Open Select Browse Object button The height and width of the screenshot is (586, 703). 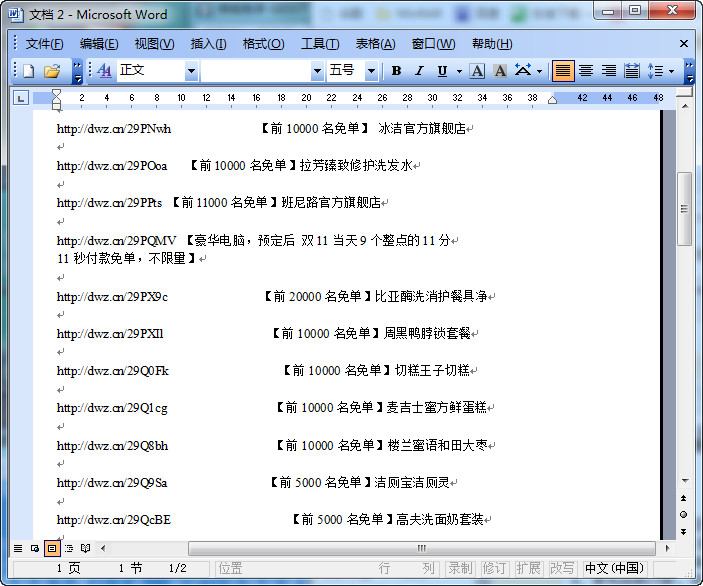684,514
